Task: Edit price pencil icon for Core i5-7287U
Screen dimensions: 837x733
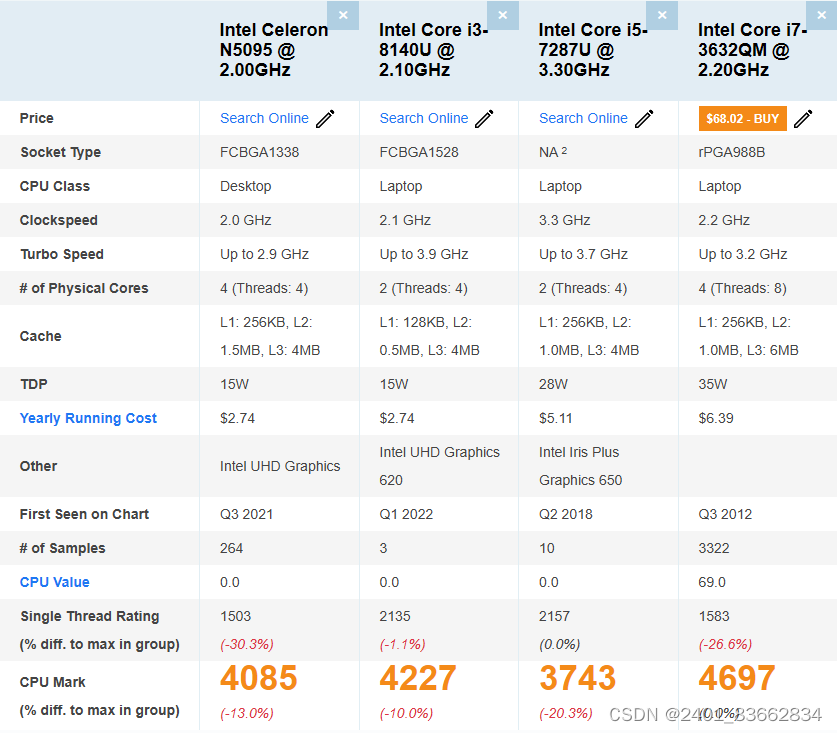Action: pos(644,119)
